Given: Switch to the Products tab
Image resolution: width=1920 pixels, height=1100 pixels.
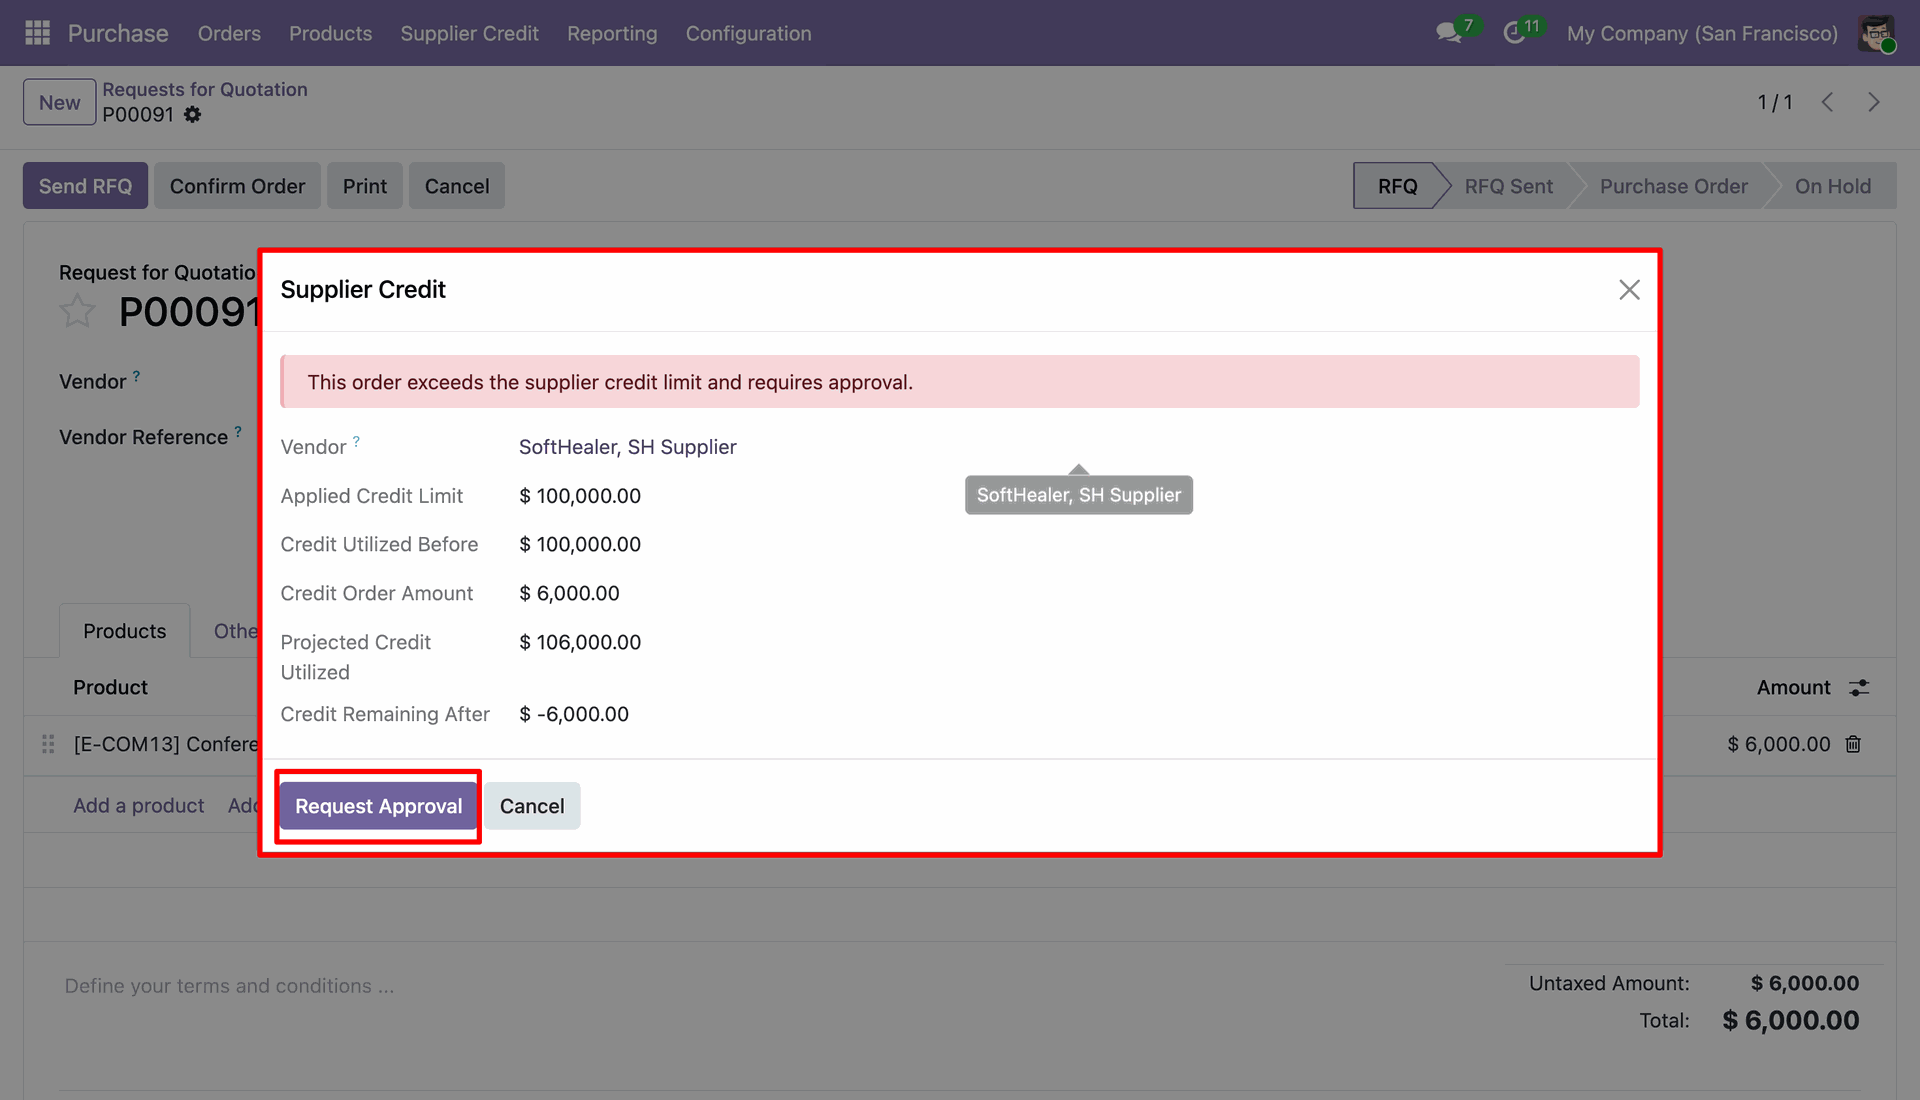Looking at the screenshot, I should coord(125,631).
